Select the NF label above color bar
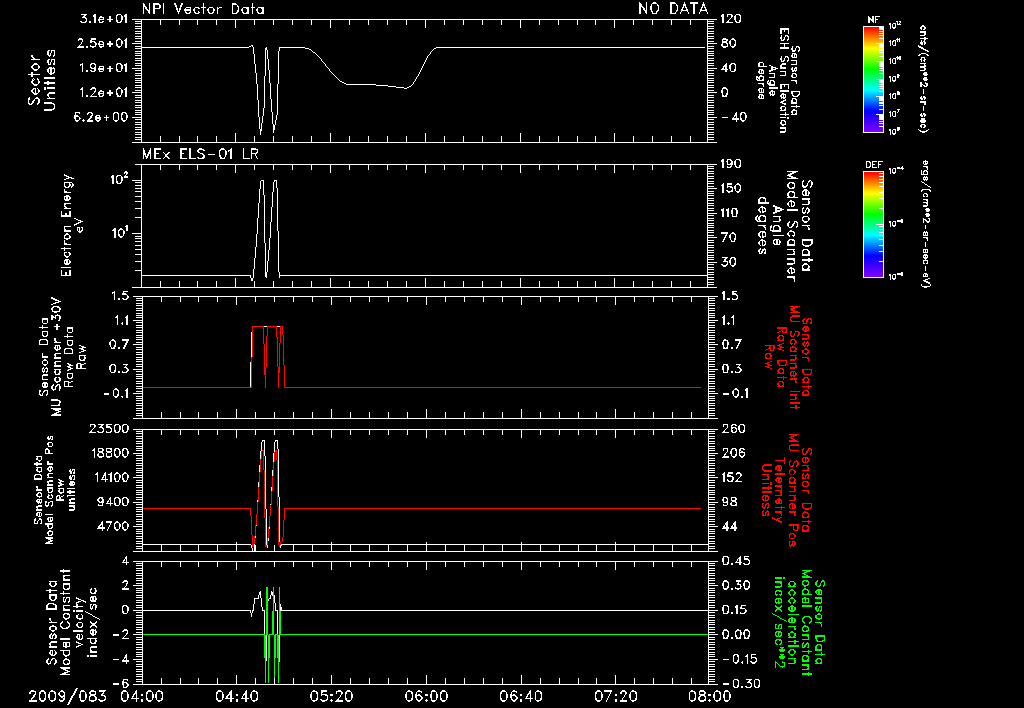The image size is (1024, 708). click(873, 20)
